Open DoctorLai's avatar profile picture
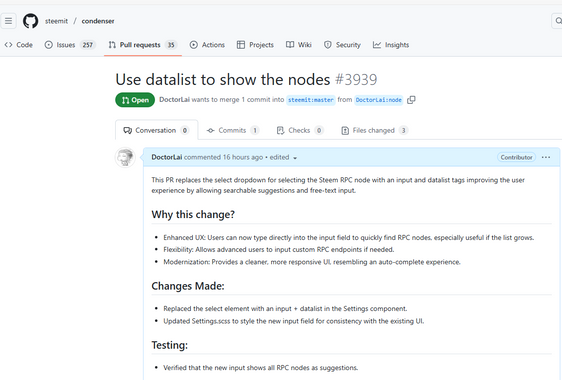 click(x=125, y=157)
